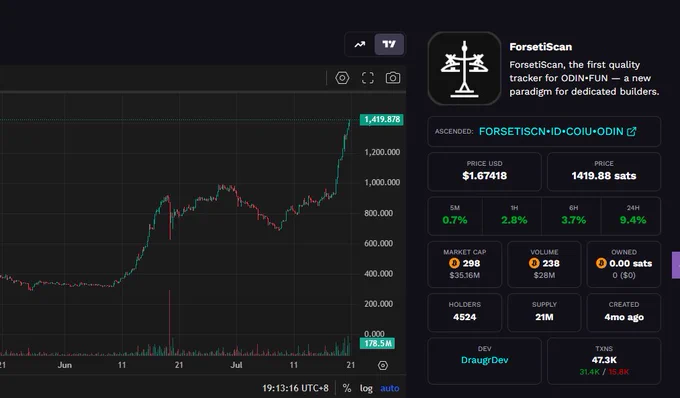Click the bitcoin icon in Owned card

(x=601, y=263)
